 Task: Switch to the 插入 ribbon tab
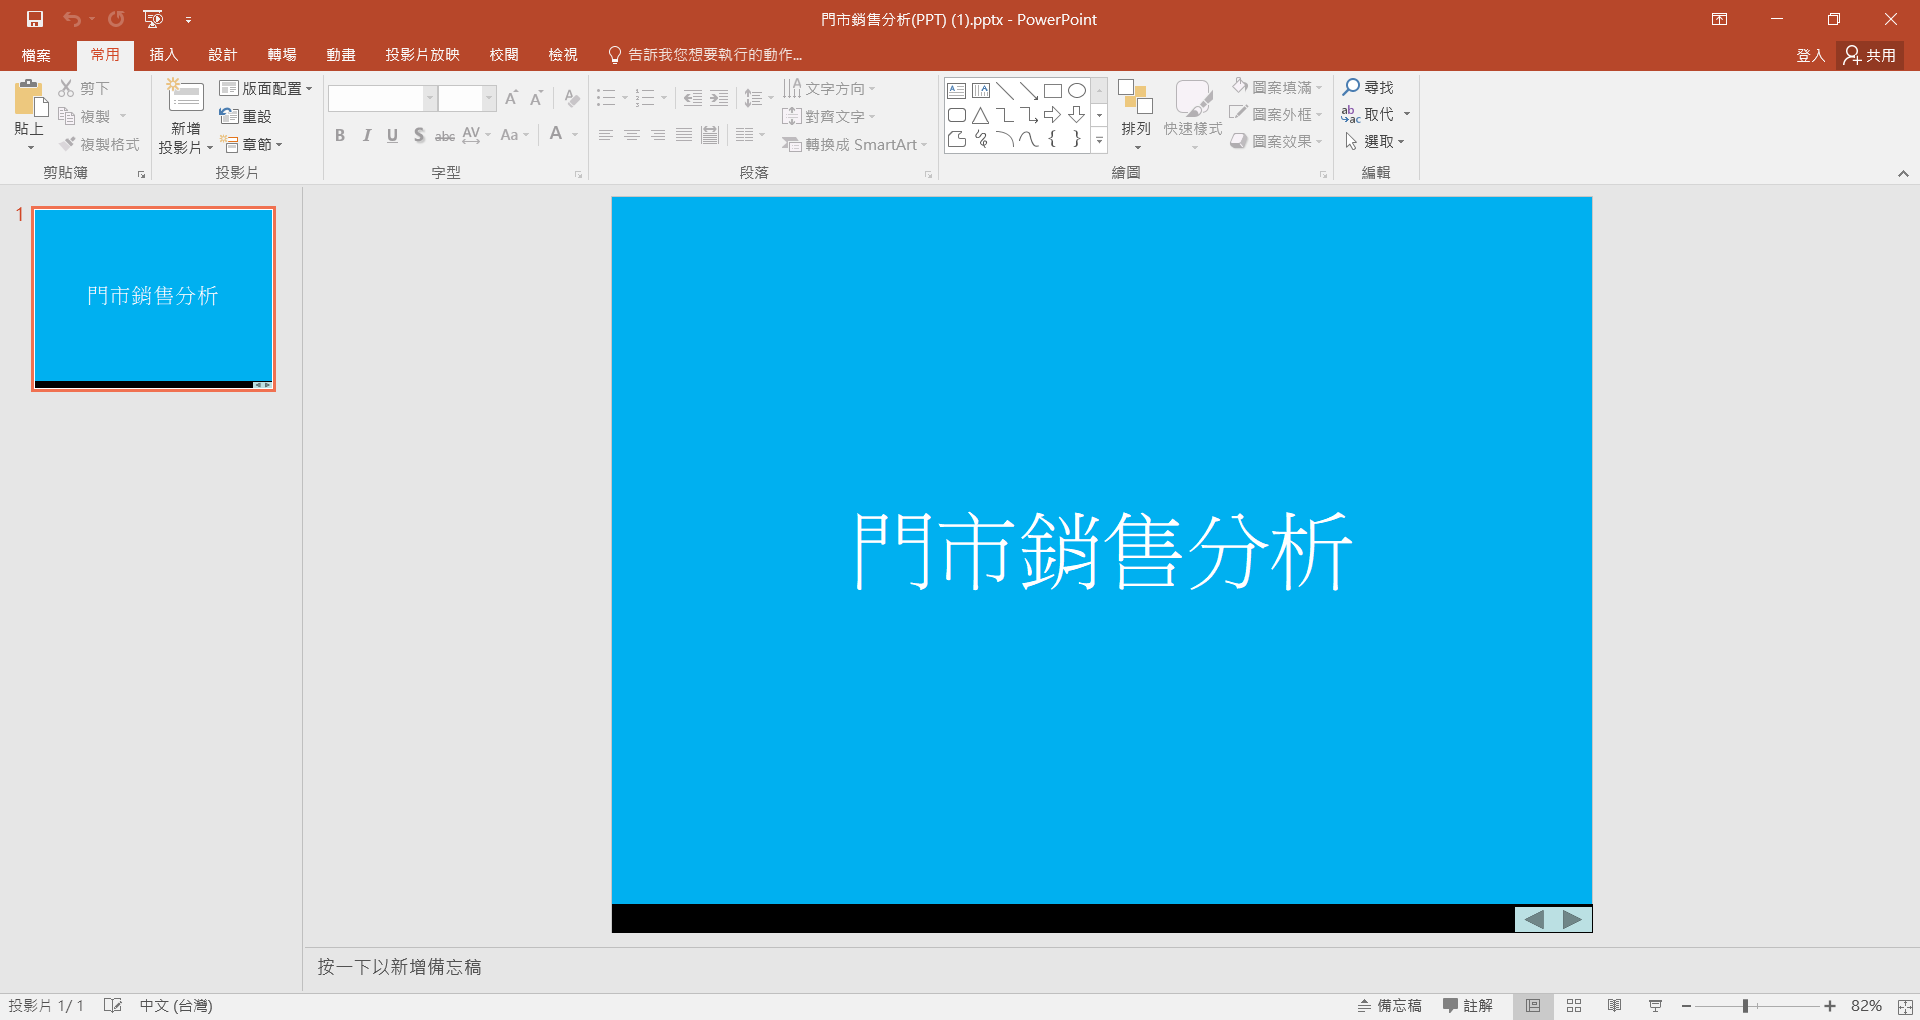click(x=163, y=55)
